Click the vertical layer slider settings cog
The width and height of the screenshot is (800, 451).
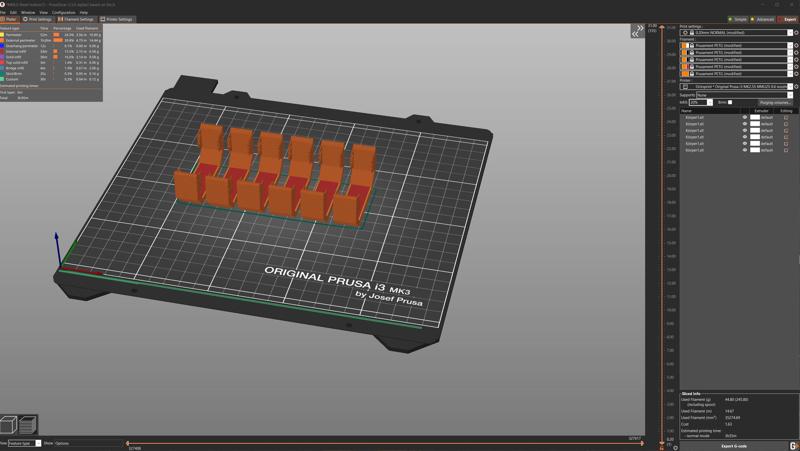click(x=676, y=447)
